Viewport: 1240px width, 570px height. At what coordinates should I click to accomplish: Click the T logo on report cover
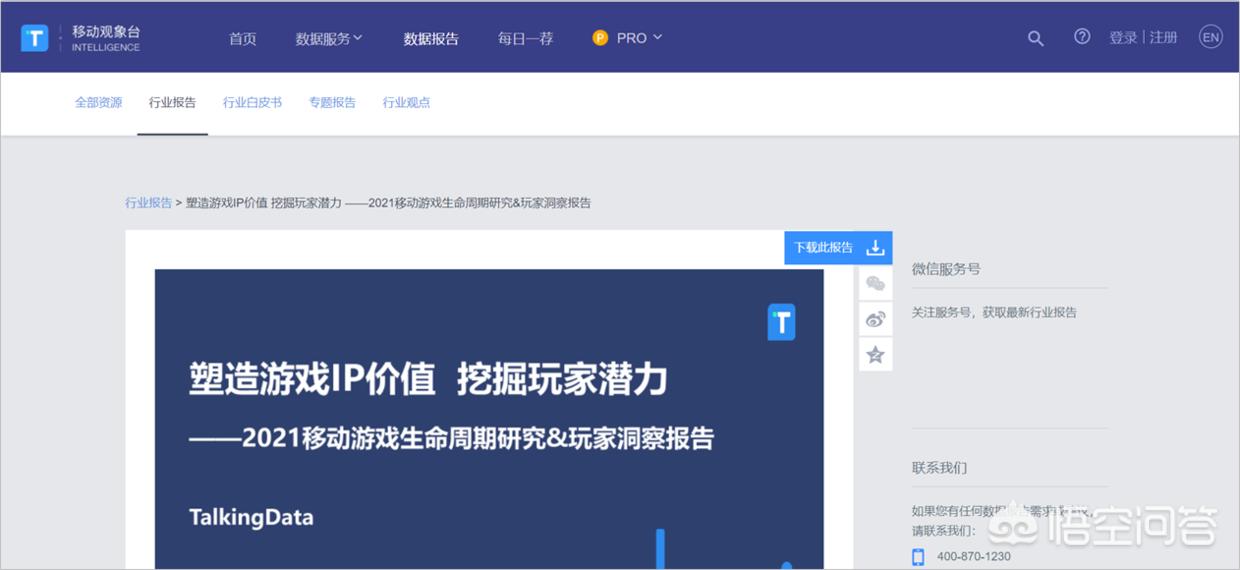pyautogui.click(x=781, y=322)
